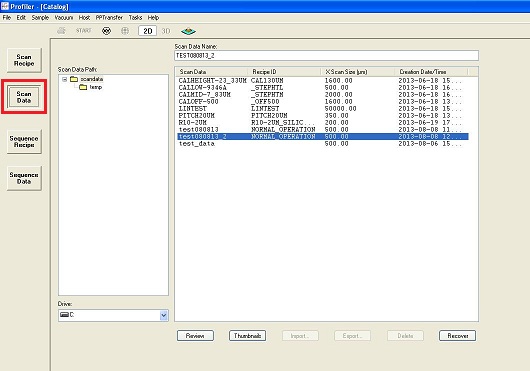This screenshot has width=530, height=371.
Task: Select the R10-2UM scan data row
Action: pyautogui.click(x=323, y=123)
